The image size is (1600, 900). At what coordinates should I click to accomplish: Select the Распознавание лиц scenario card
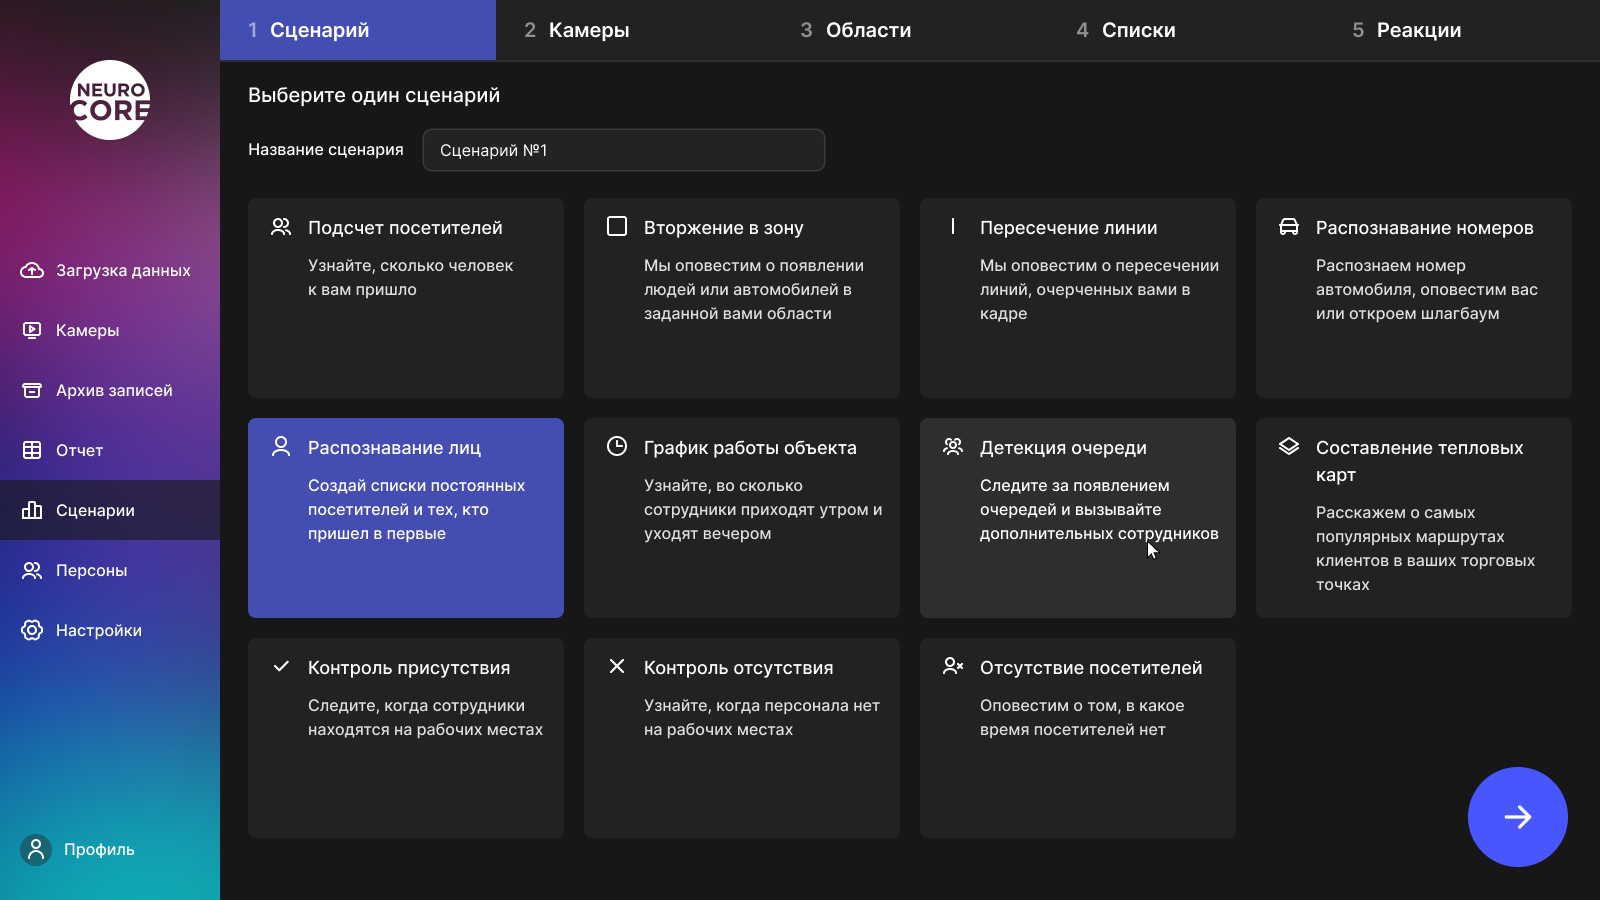point(406,518)
